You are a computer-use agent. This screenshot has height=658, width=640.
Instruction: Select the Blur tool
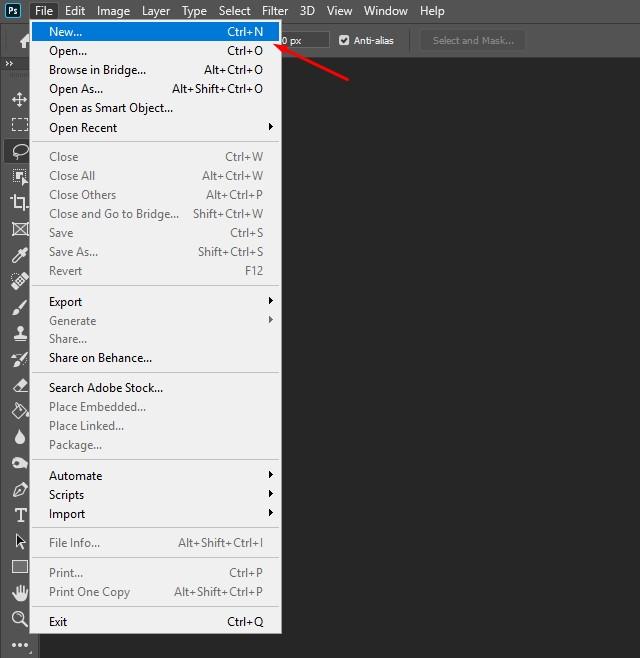(19, 437)
